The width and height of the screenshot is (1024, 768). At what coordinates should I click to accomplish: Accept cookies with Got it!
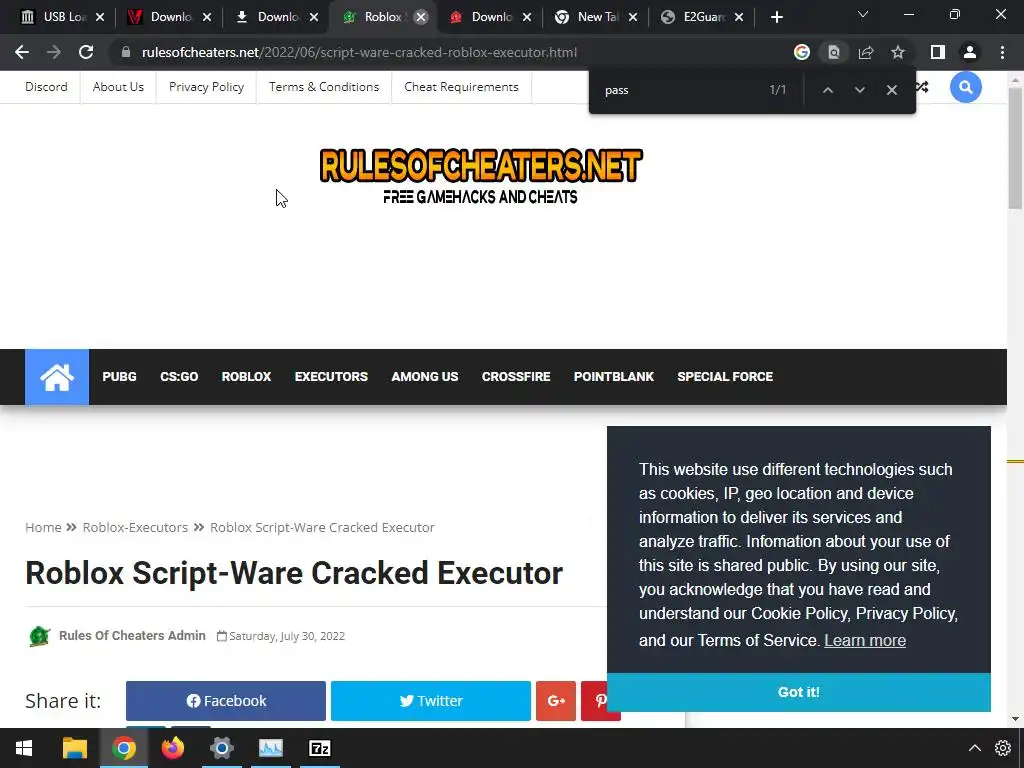pos(799,692)
